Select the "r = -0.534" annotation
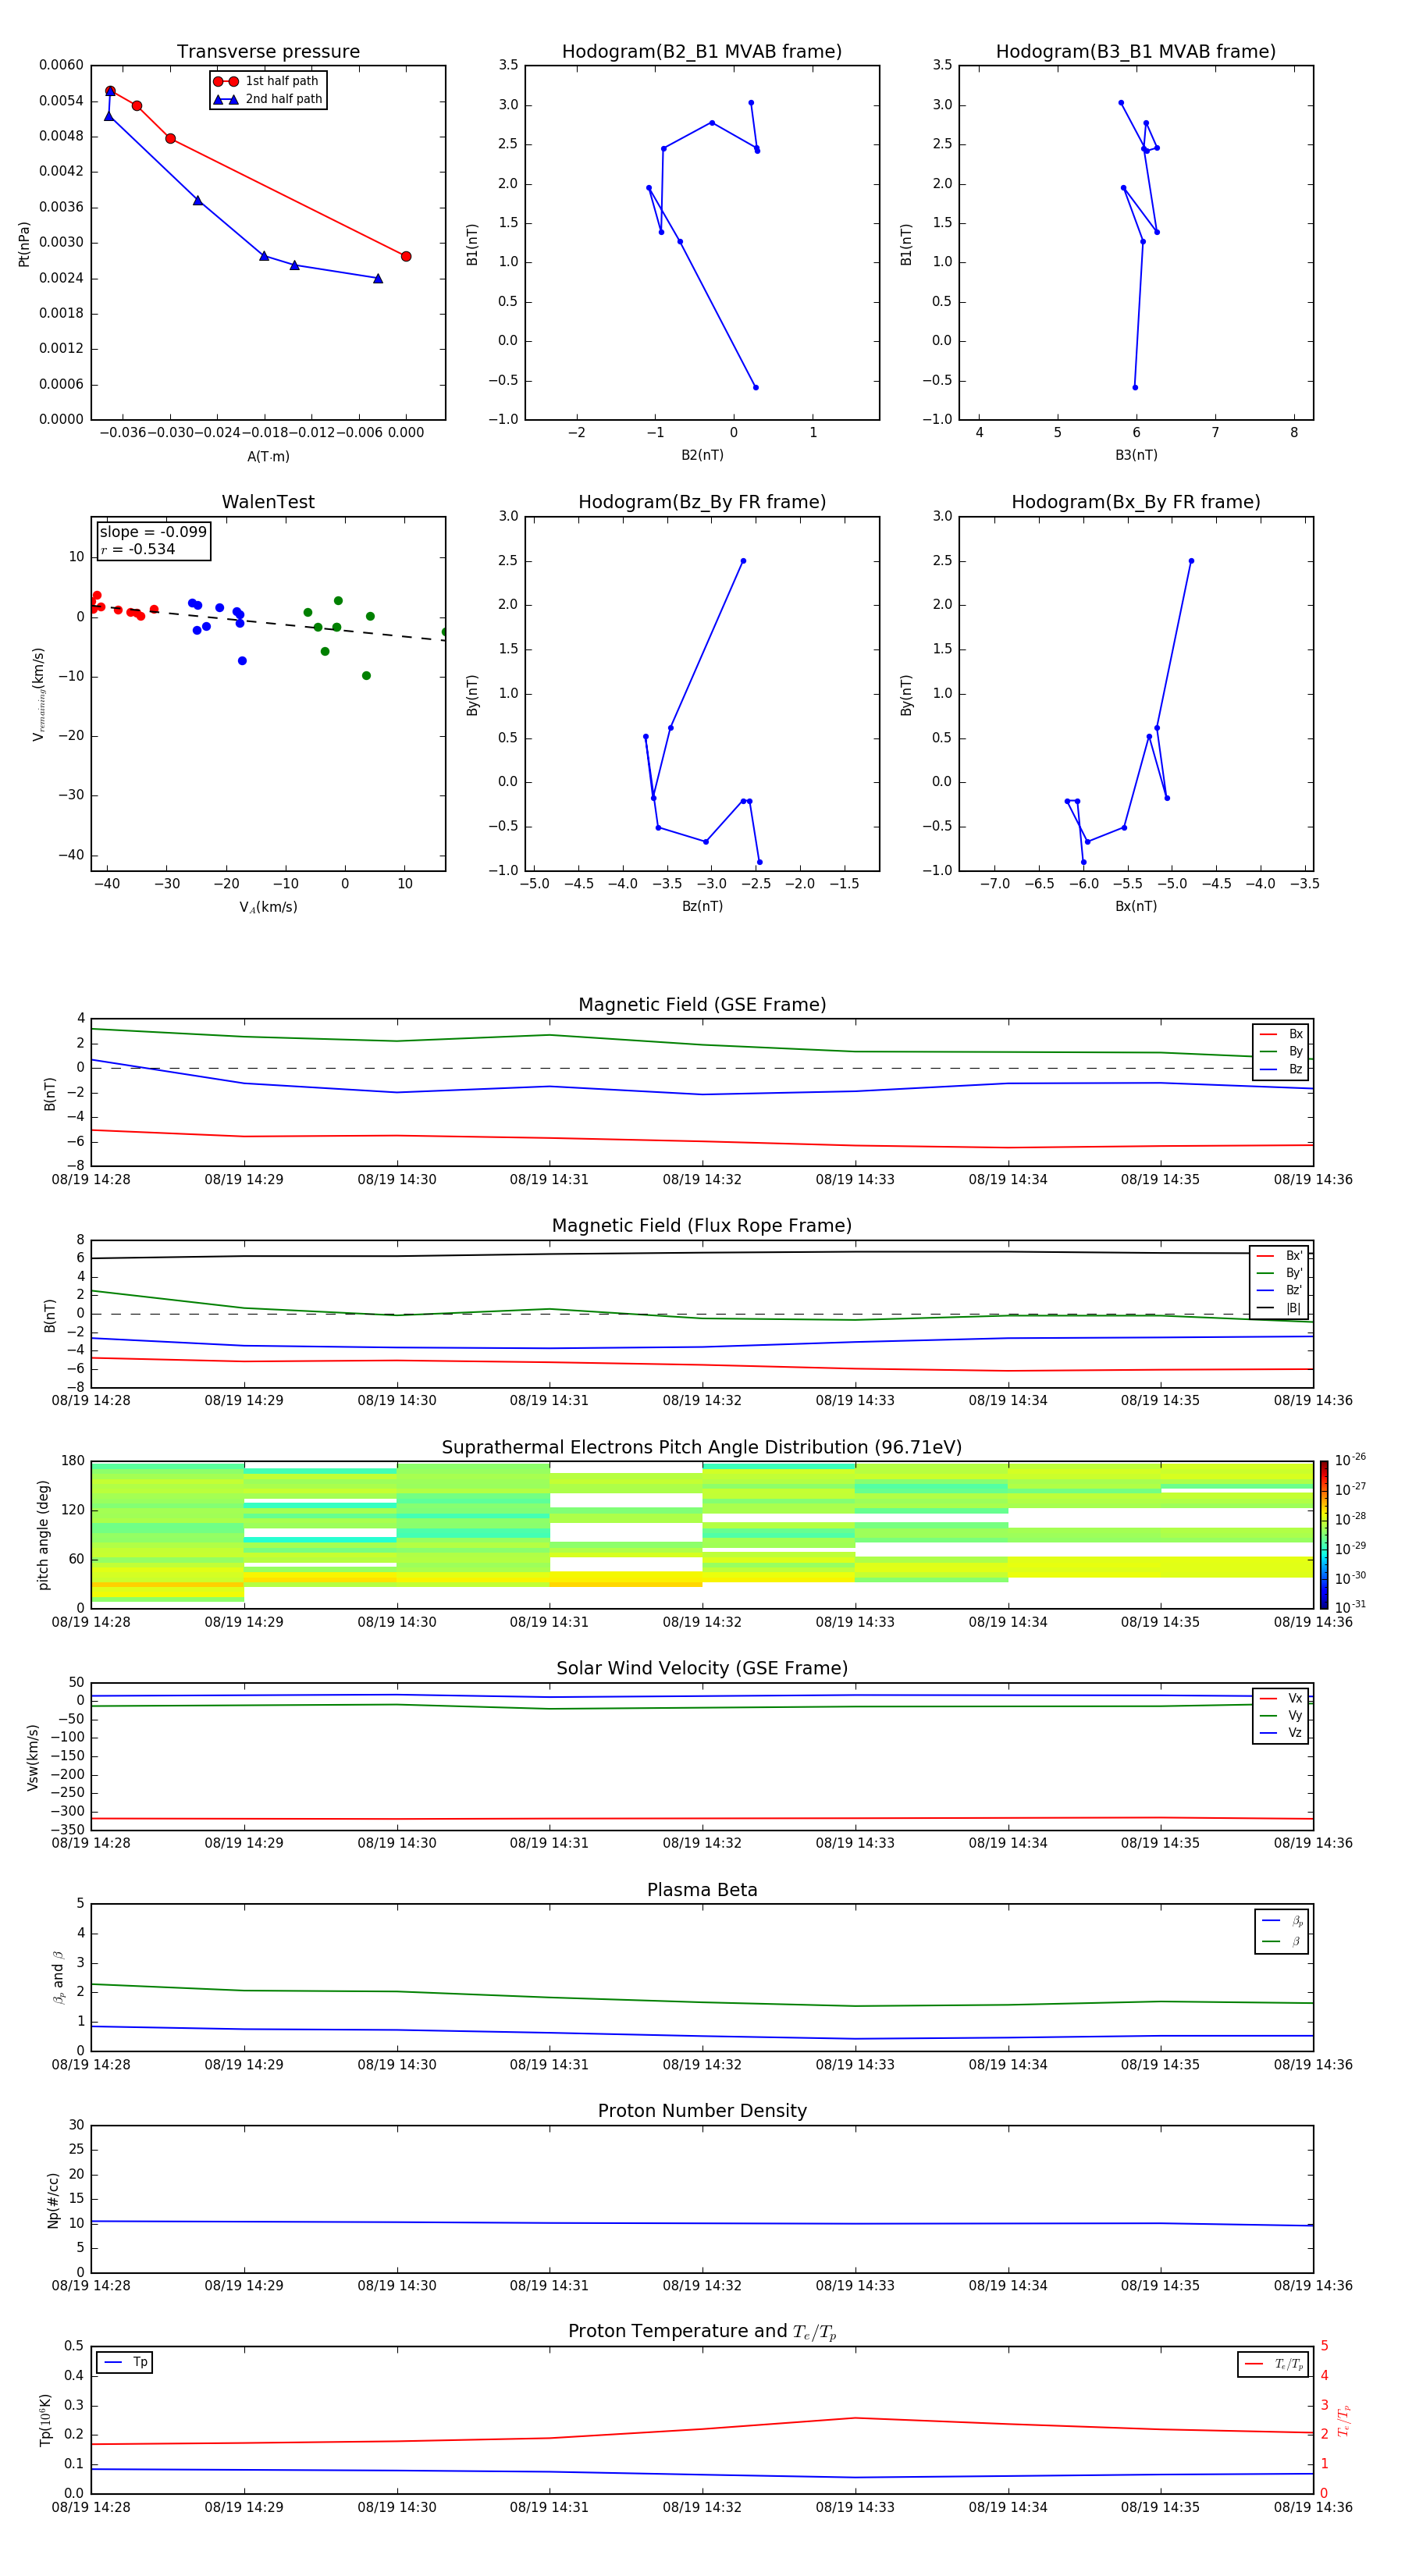 tap(137, 549)
